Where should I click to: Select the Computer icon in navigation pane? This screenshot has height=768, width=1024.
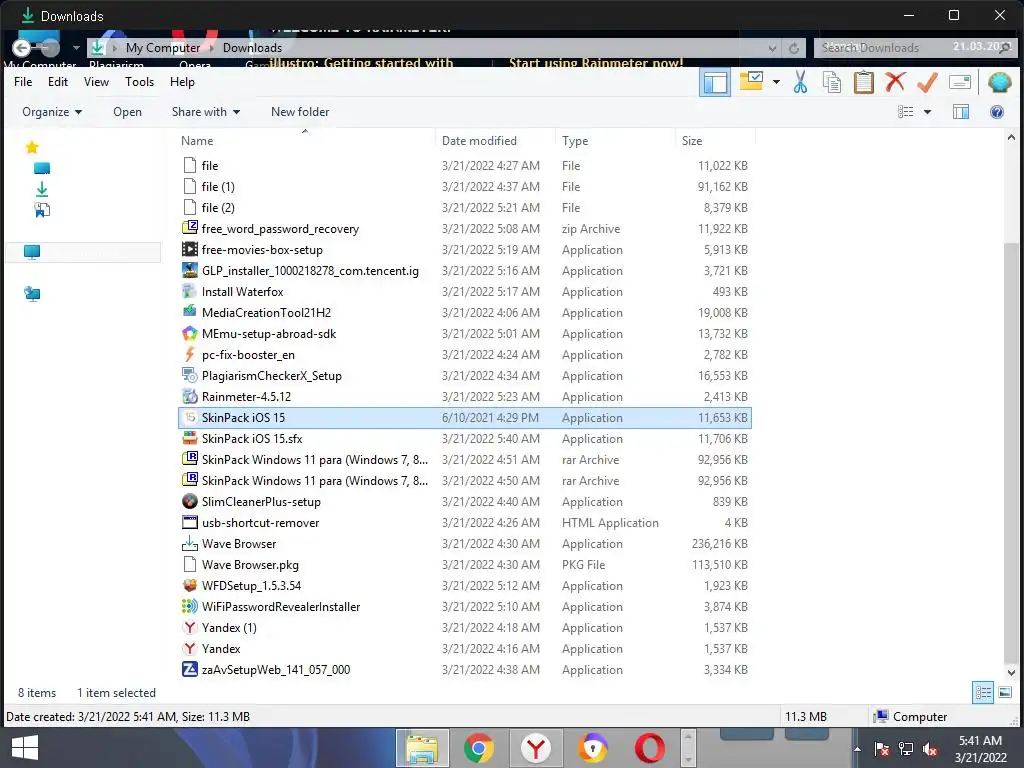point(32,252)
